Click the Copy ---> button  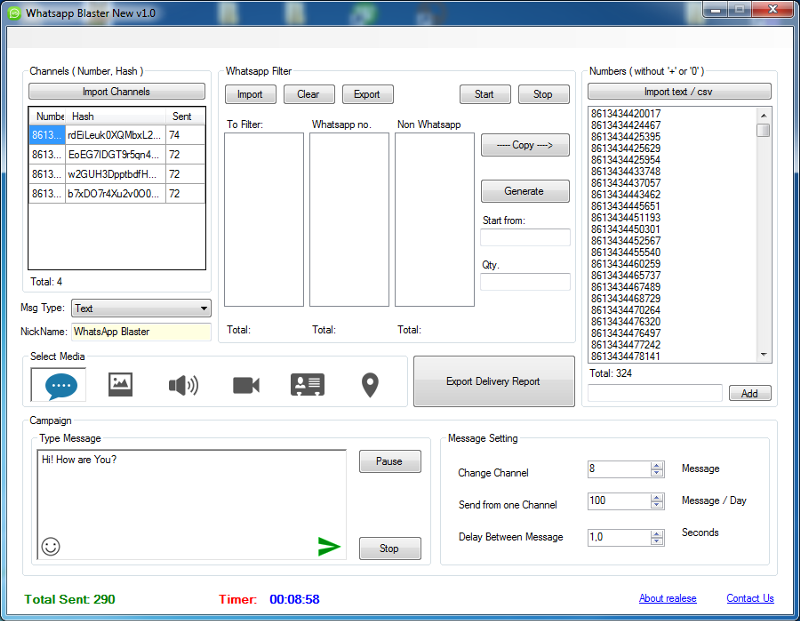pos(525,145)
